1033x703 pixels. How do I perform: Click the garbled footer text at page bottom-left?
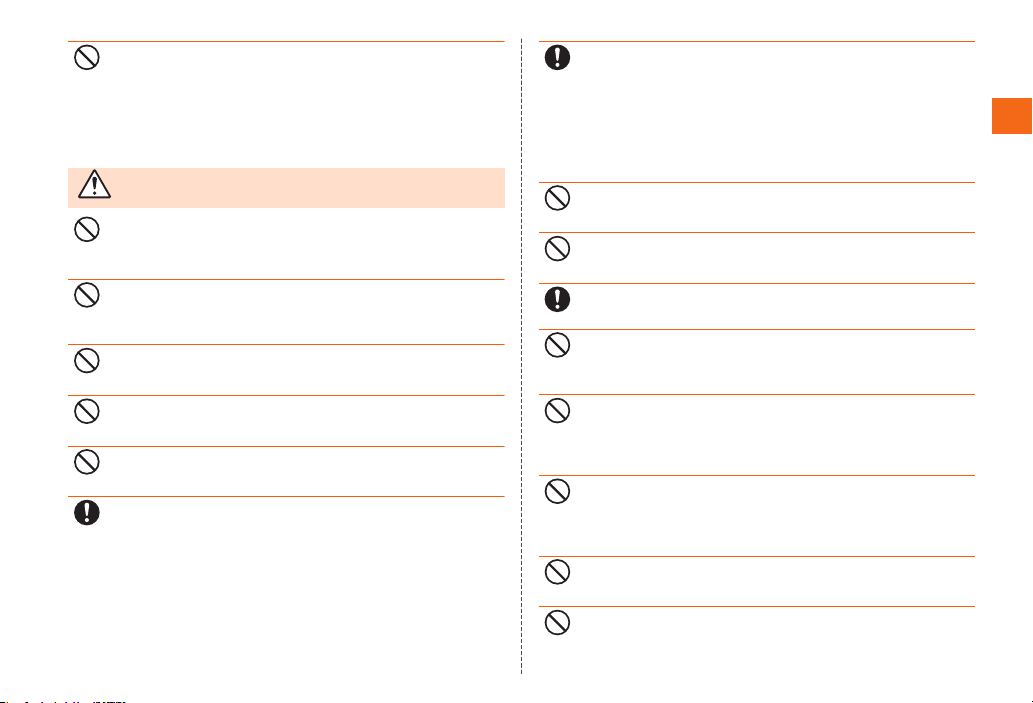(x=63, y=700)
